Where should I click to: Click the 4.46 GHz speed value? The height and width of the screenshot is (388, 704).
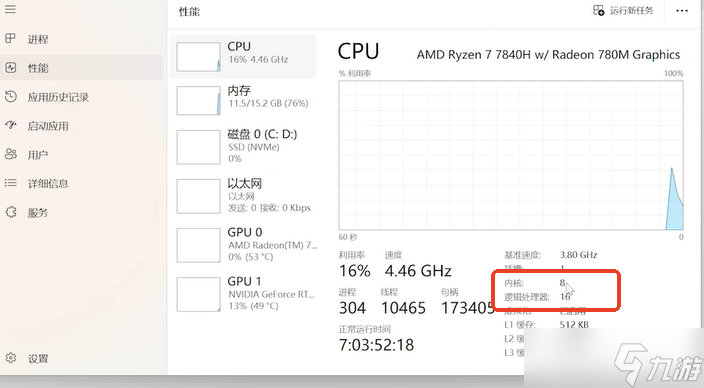pos(418,271)
